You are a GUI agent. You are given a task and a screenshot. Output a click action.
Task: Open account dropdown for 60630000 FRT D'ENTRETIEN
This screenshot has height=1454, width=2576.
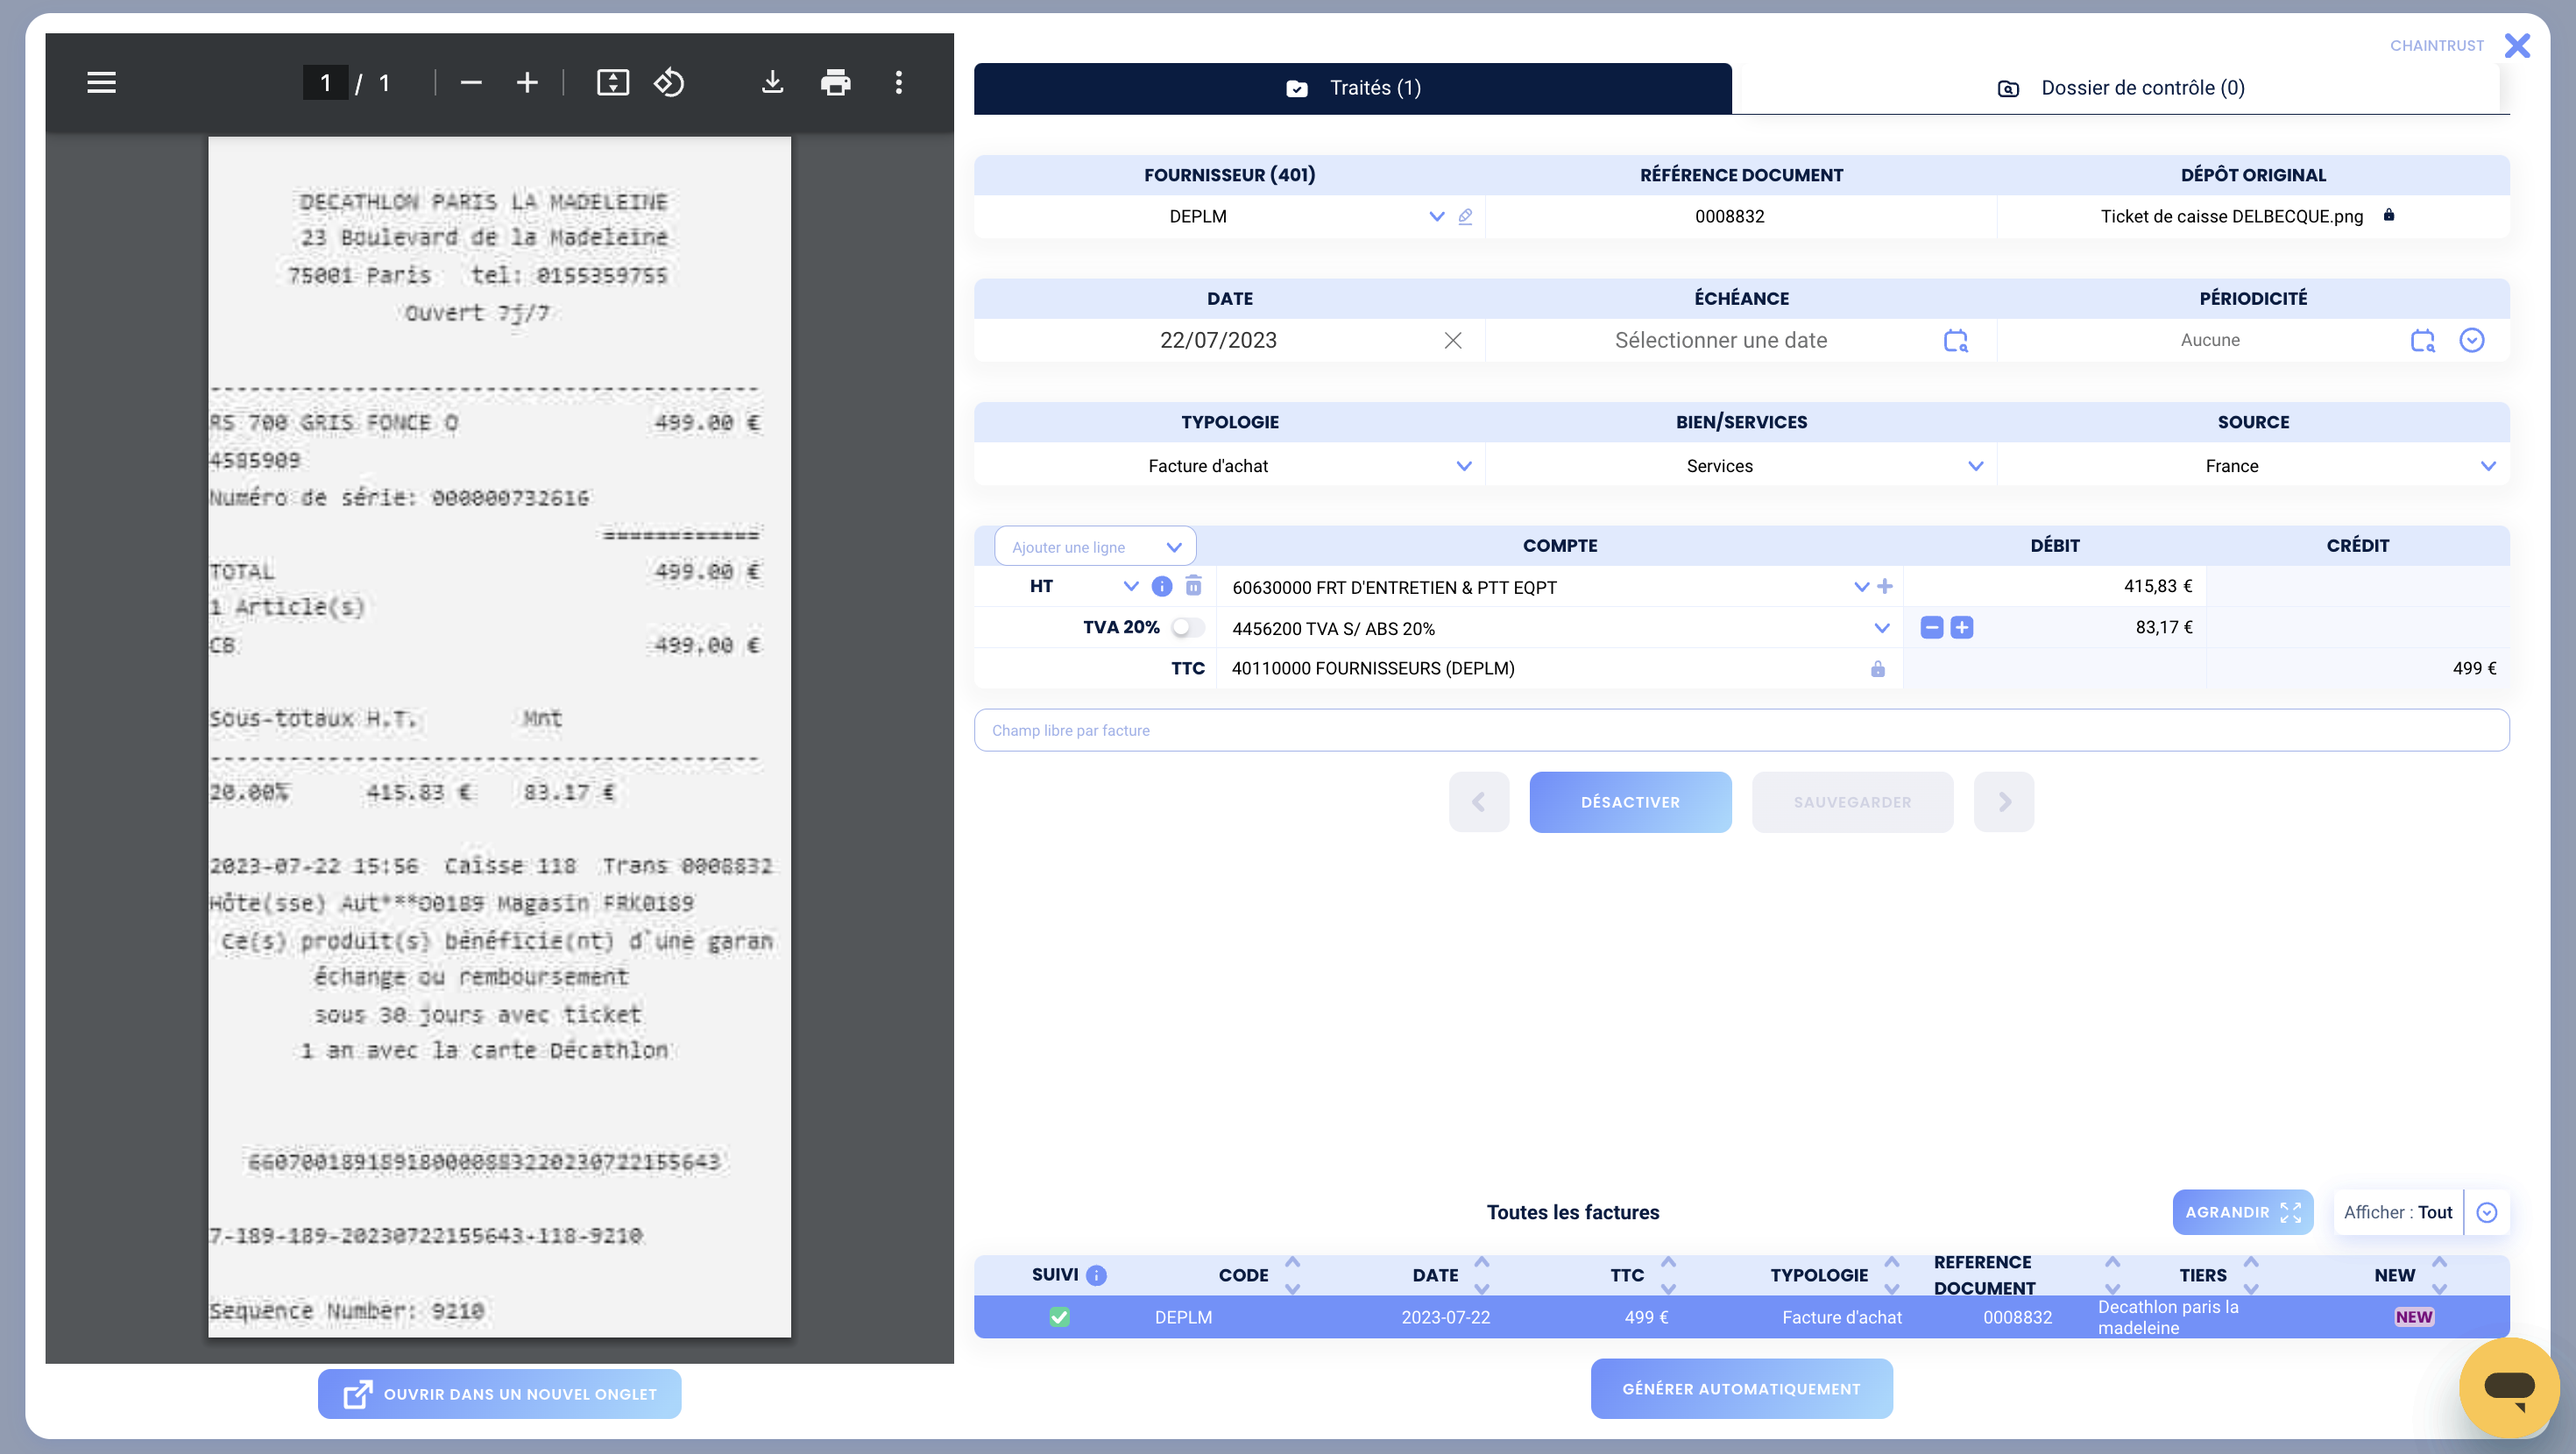[1861, 586]
